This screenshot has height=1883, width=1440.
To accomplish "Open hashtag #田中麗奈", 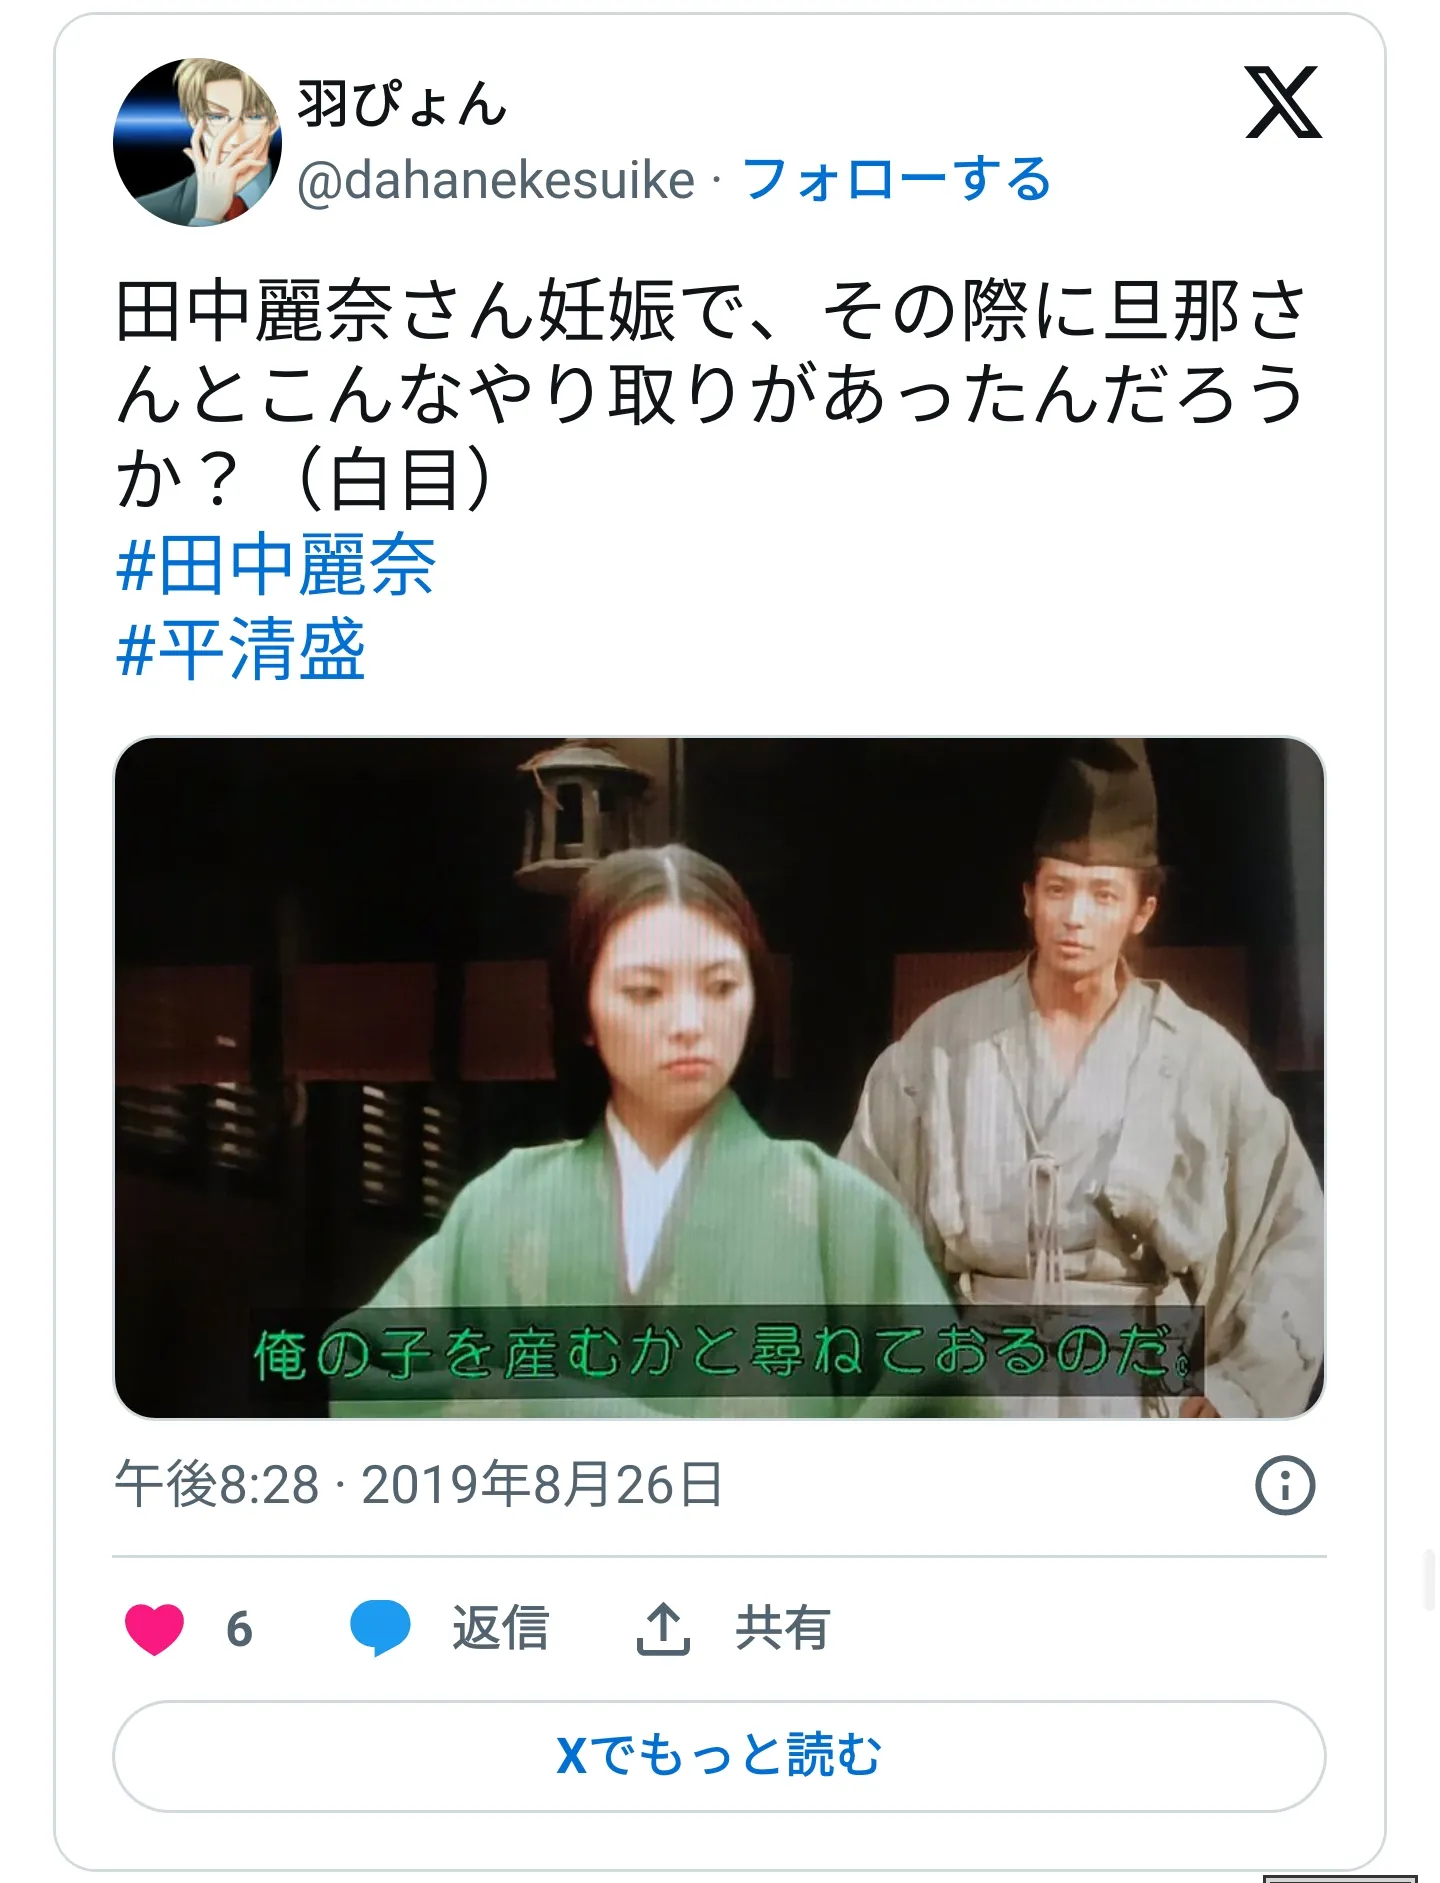I will [276, 565].
